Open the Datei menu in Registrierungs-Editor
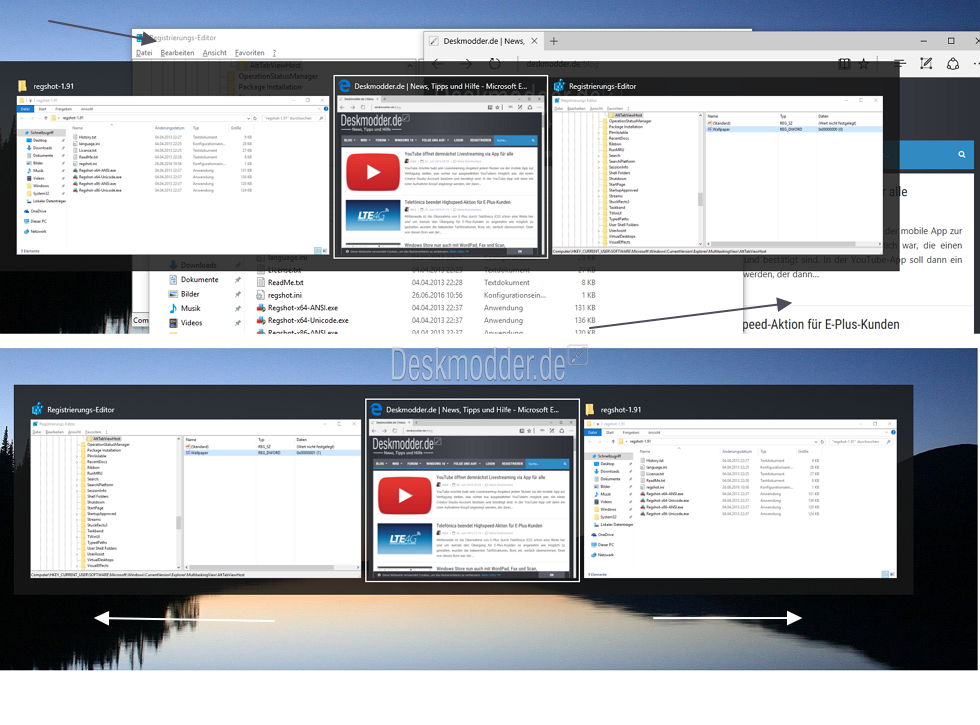 (144, 53)
